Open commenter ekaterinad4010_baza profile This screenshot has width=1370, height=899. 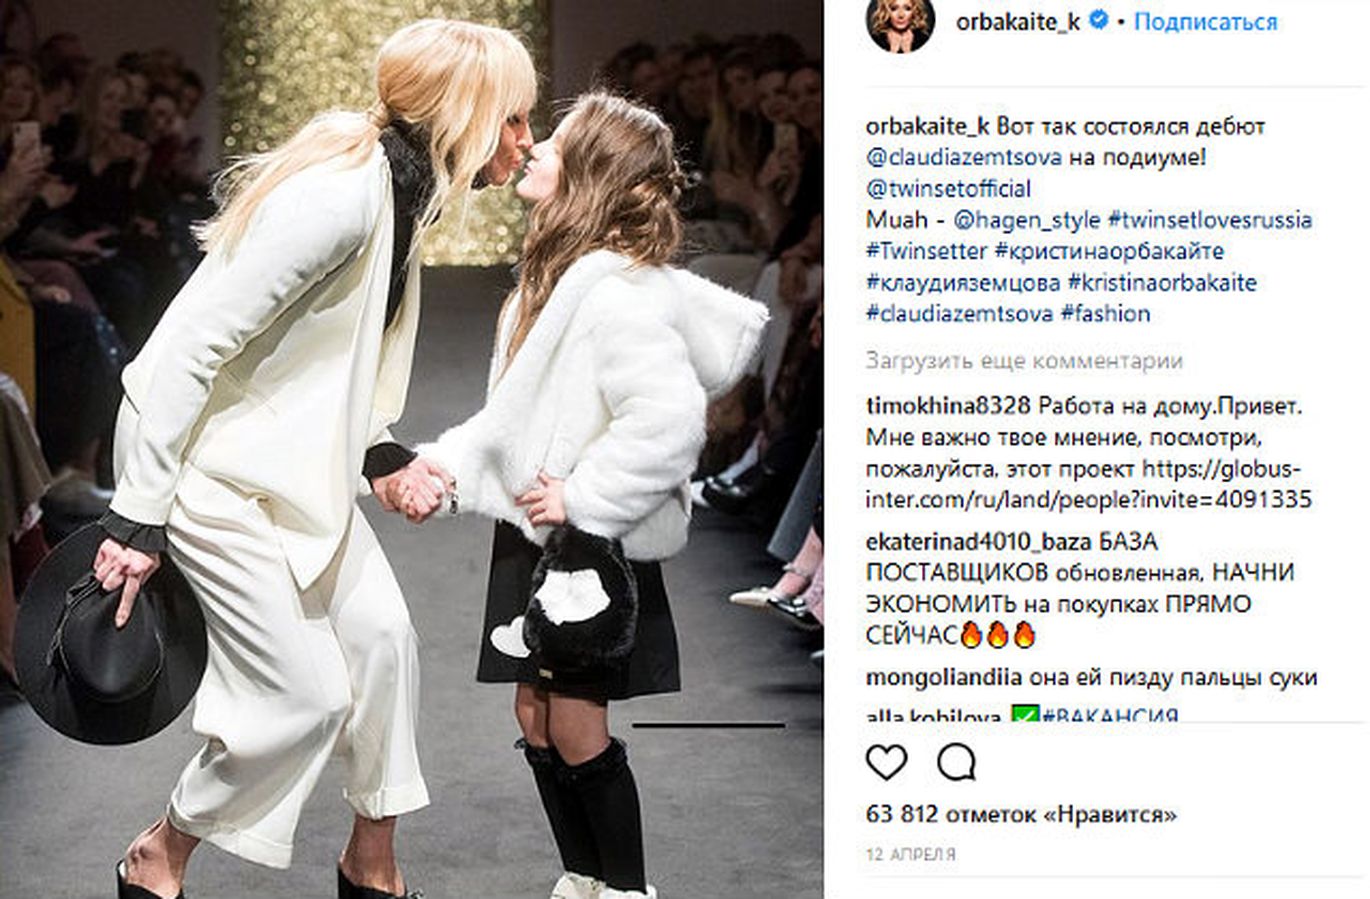978,542
